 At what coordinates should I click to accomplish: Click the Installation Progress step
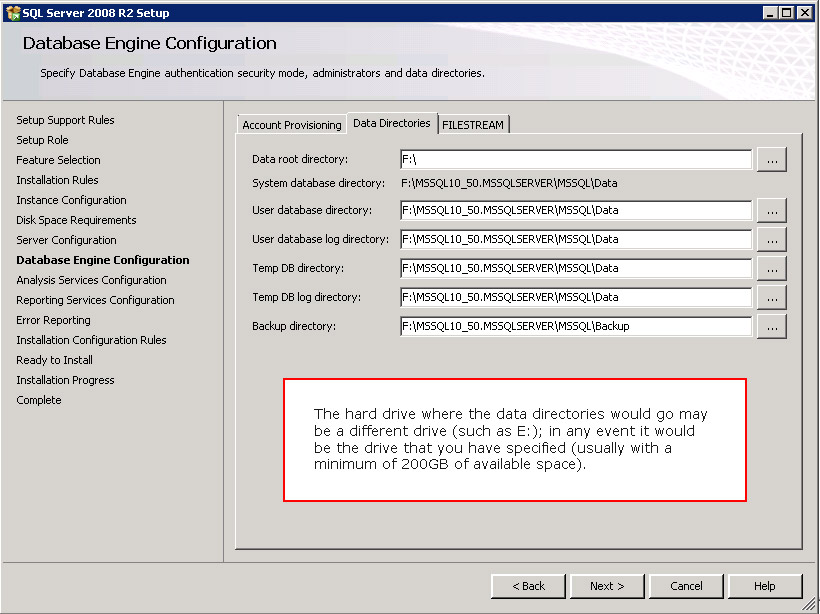[65, 380]
